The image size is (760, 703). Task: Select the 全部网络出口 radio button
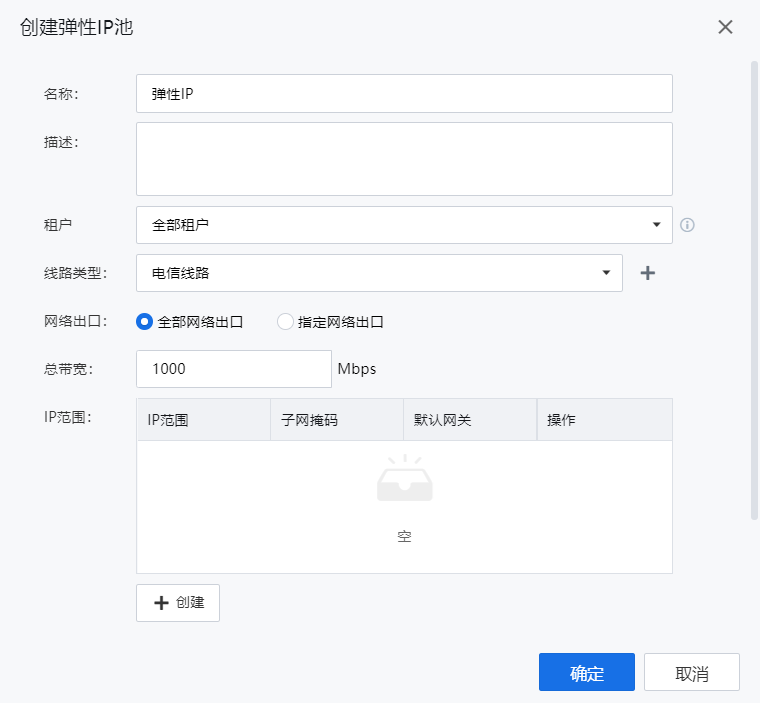coord(144,321)
